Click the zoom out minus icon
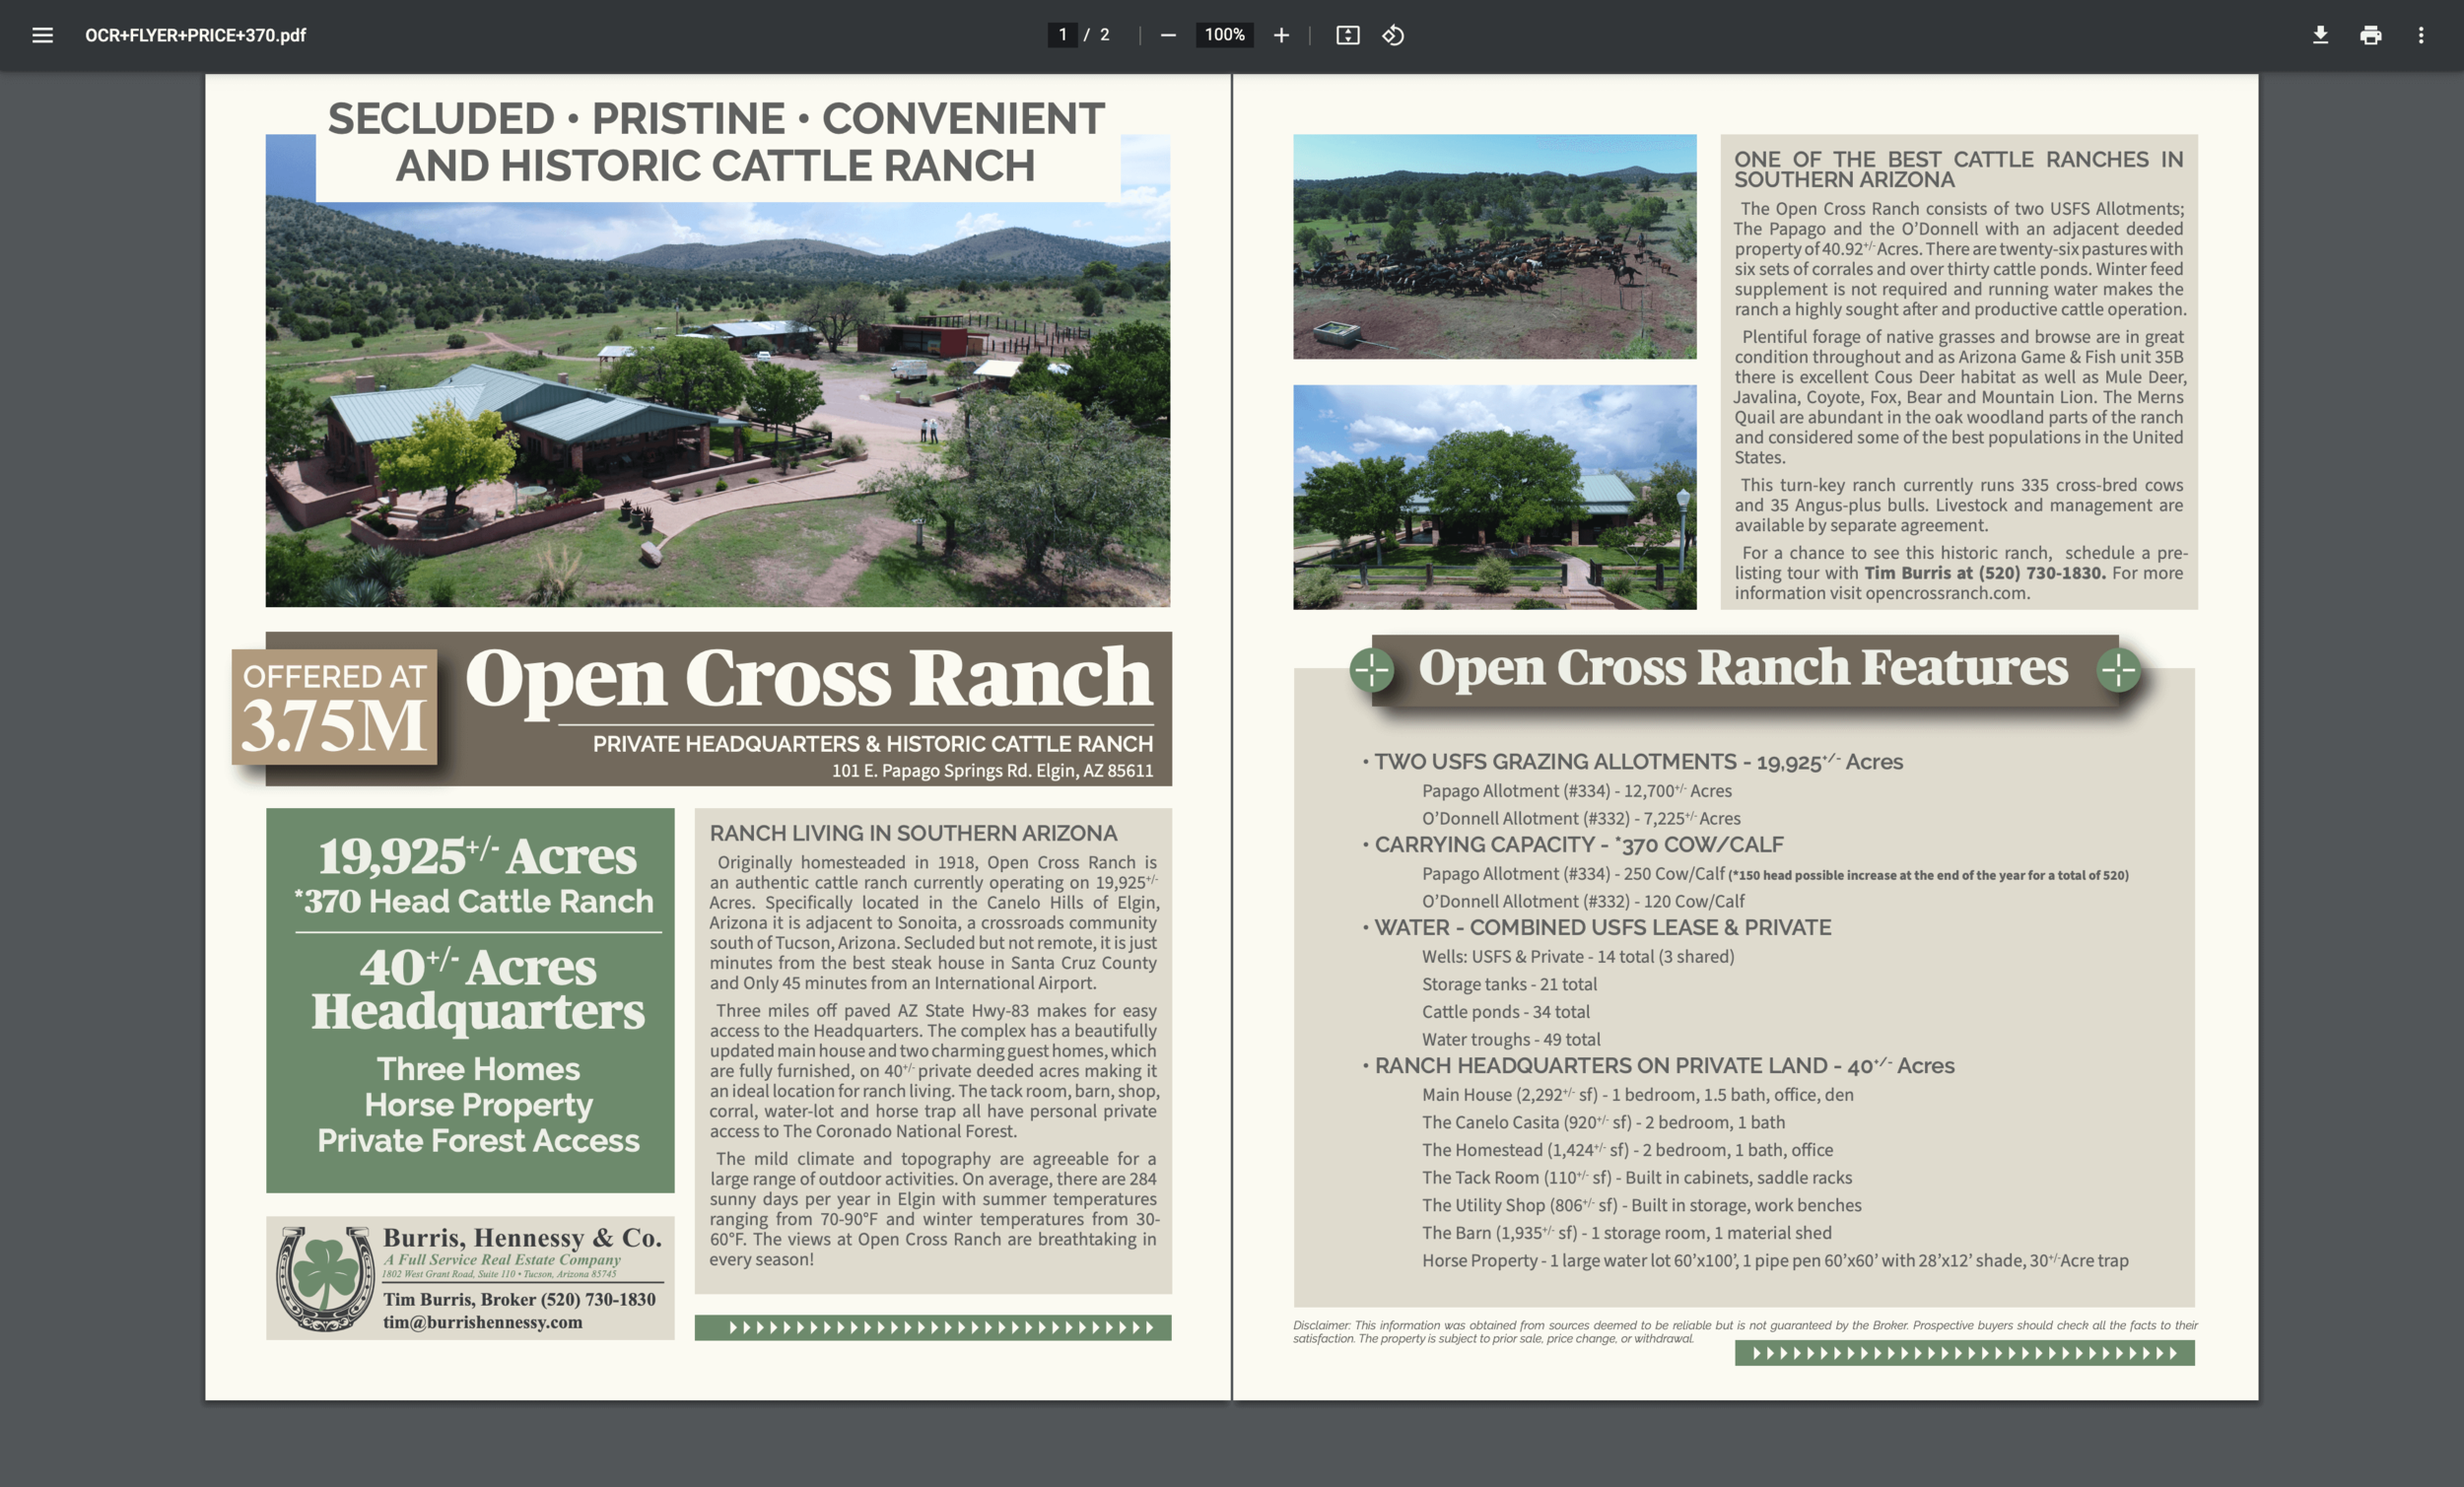Image resolution: width=2464 pixels, height=1487 pixels. point(1167,35)
